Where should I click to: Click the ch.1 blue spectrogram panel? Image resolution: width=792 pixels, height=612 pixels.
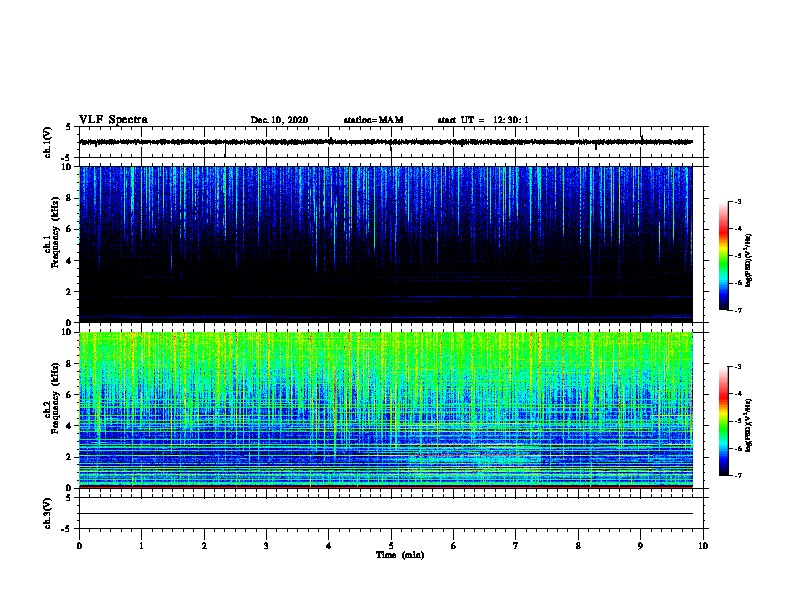coord(386,244)
